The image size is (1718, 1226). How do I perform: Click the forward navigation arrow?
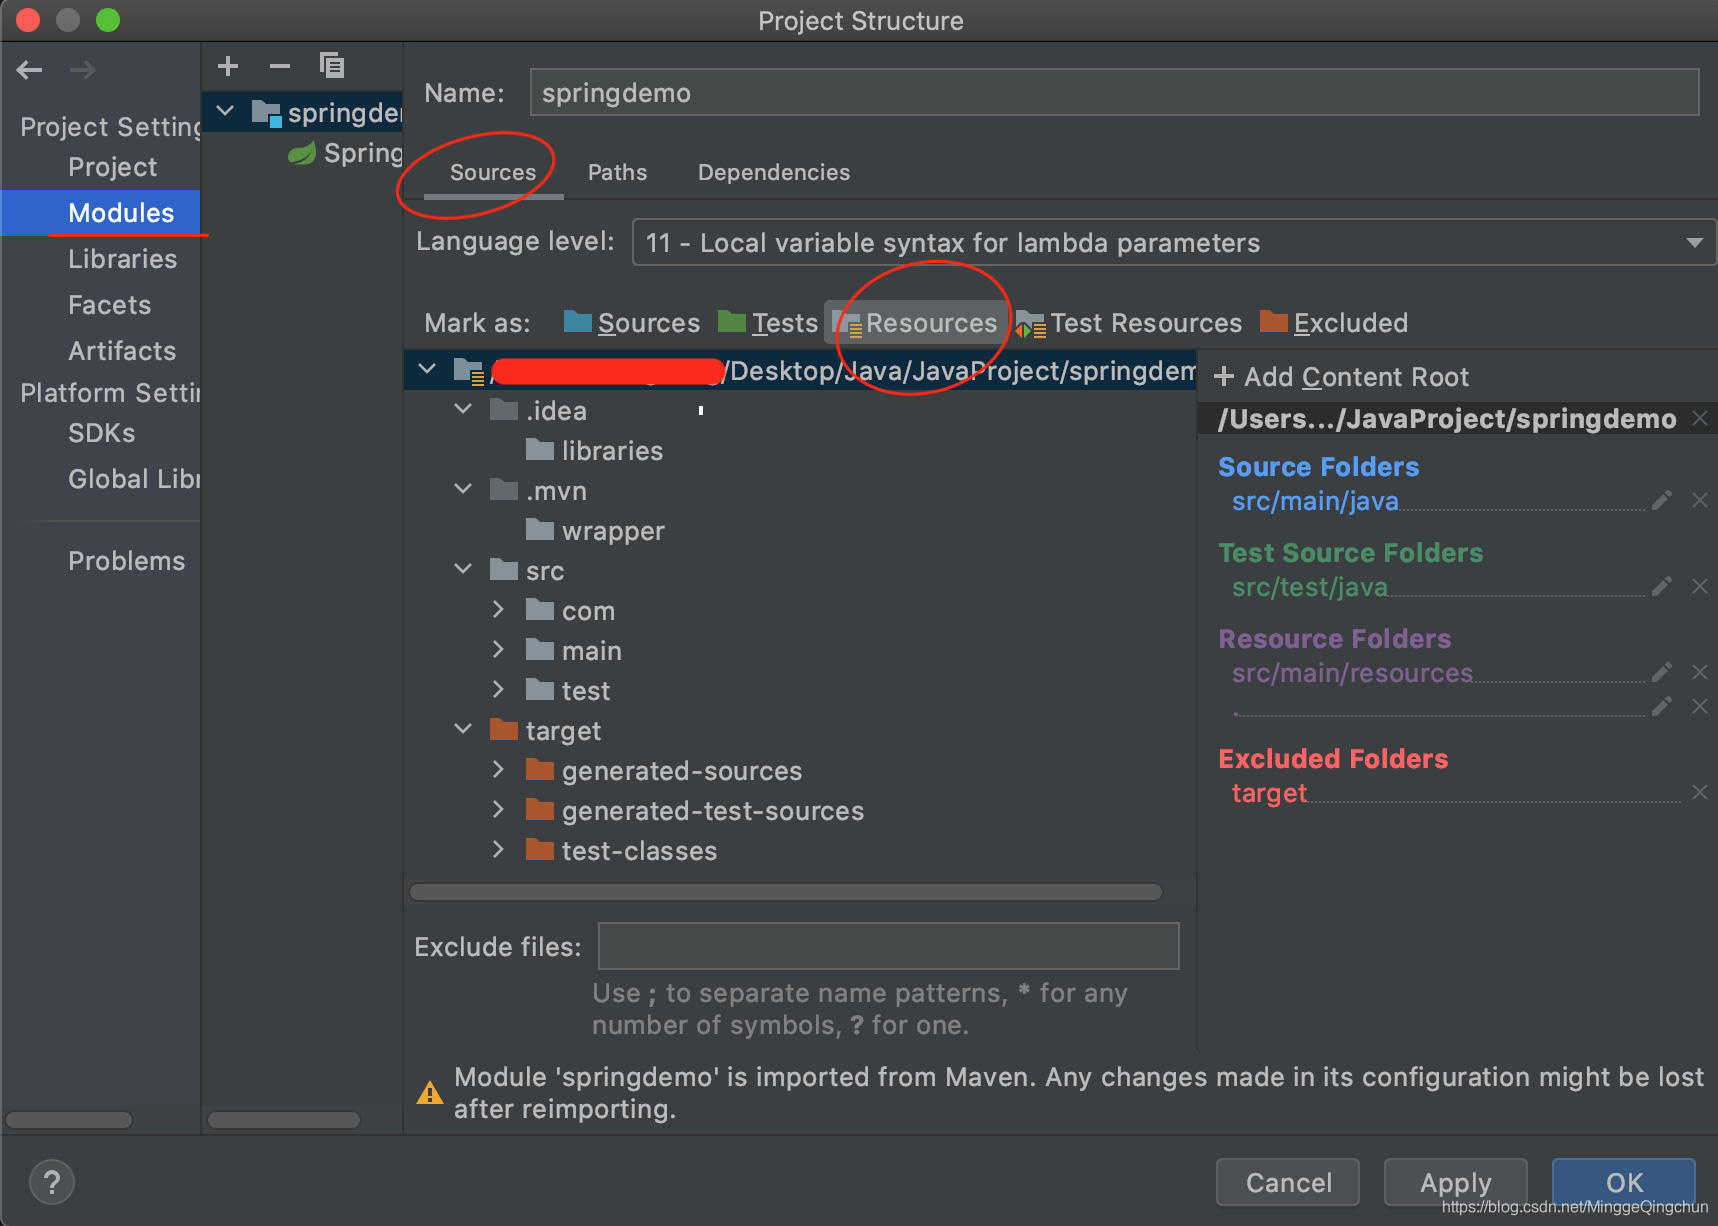tap(83, 70)
